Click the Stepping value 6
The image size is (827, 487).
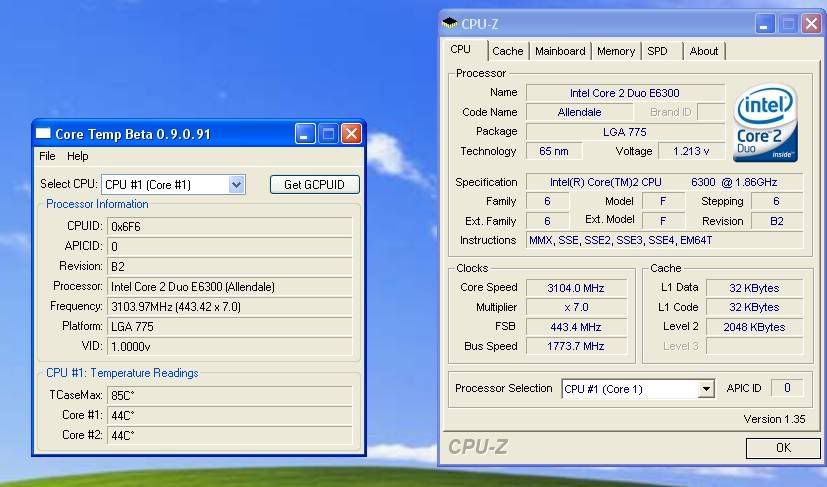776,201
